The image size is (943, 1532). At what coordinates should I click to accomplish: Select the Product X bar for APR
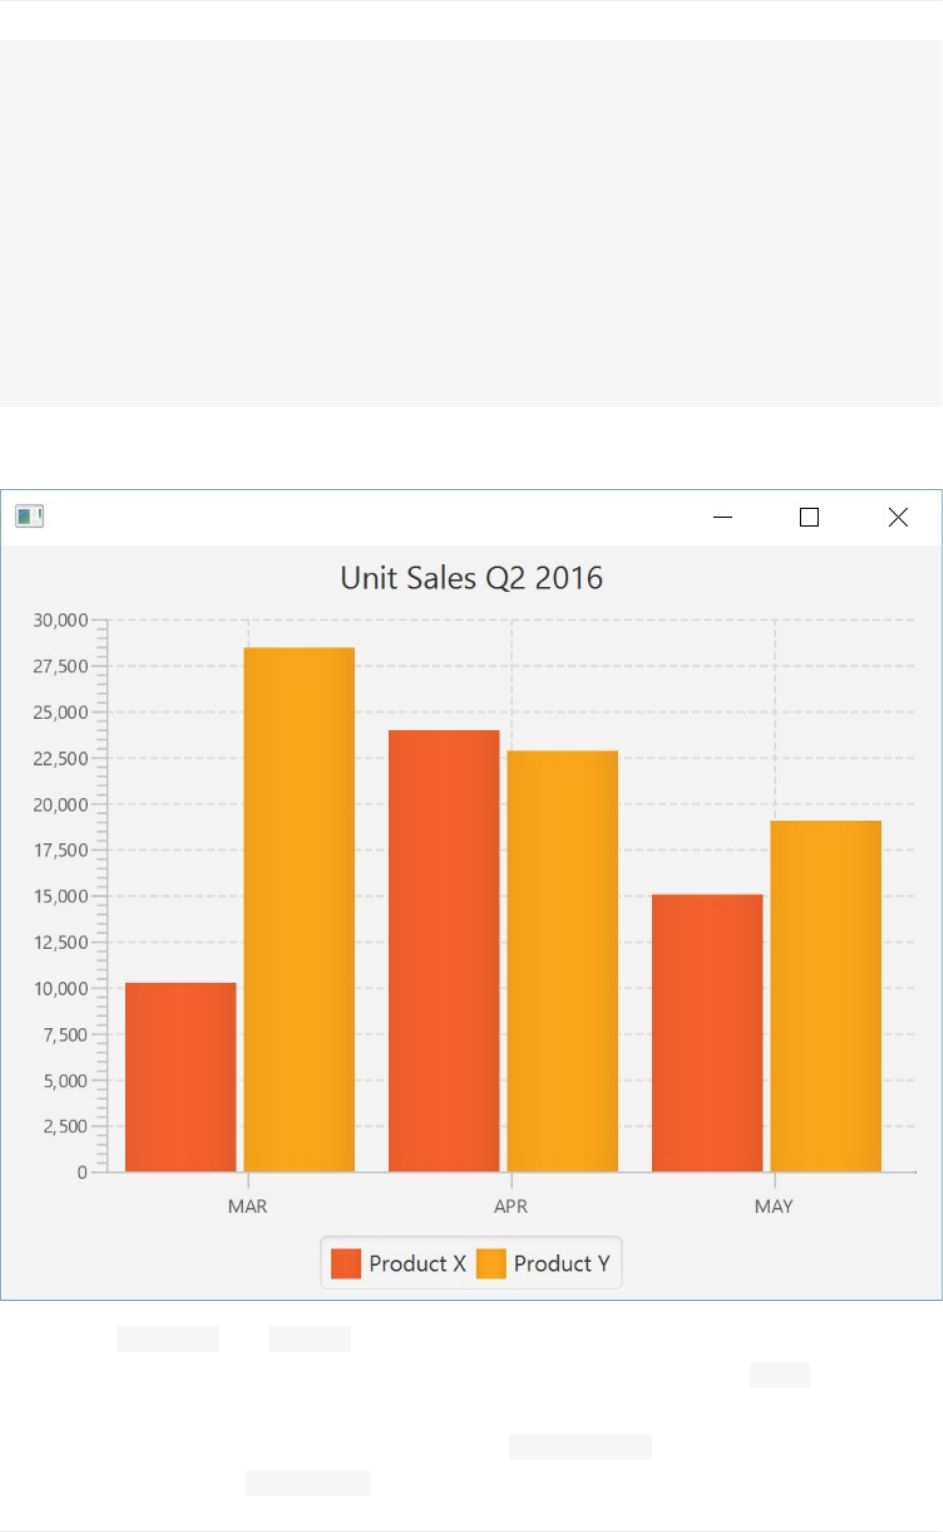point(443,950)
